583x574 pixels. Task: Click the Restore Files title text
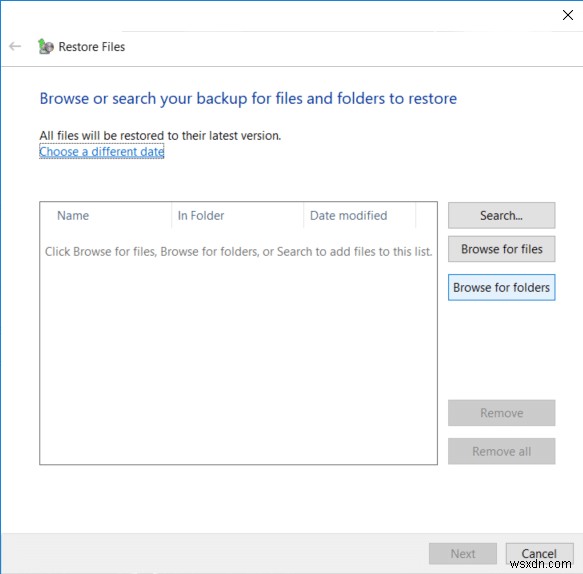92,46
